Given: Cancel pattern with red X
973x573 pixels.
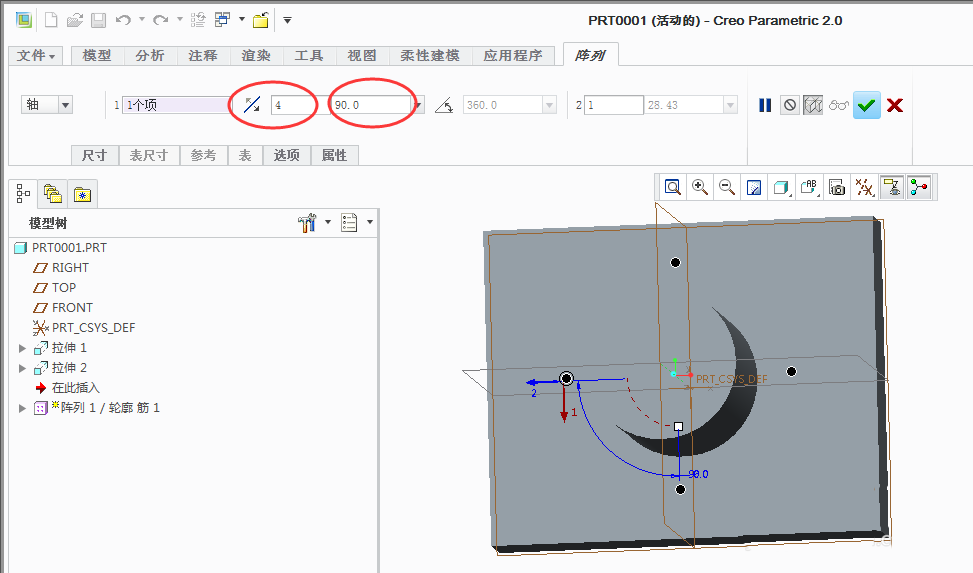Looking at the screenshot, I should tap(895, 105).
